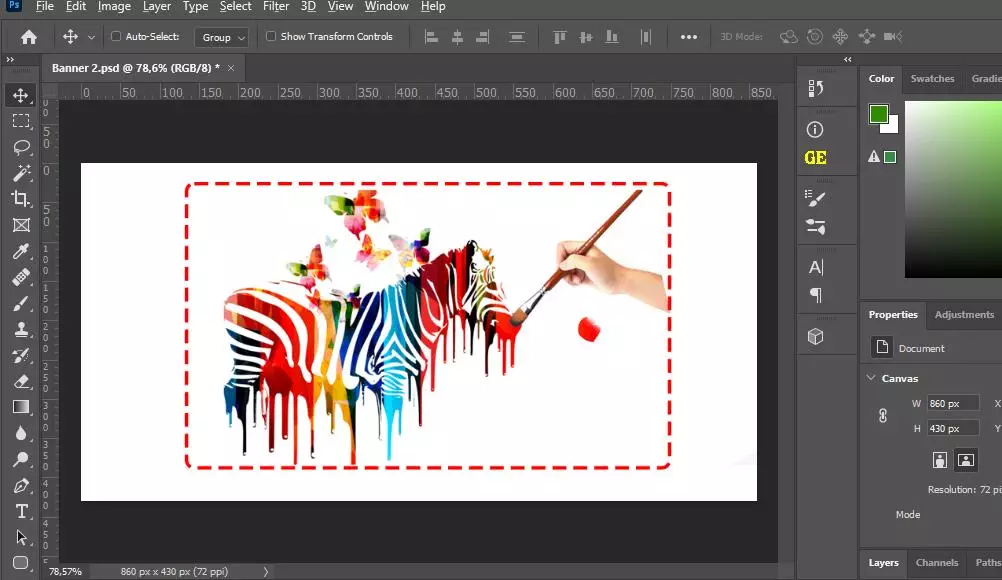The width and height of the screenshot is (1002, 580).
Task: Select the Move tool
Action: 22,95
